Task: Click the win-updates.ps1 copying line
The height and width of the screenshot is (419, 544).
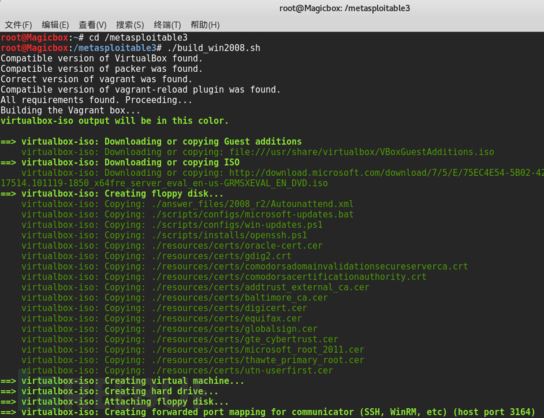Action: point(172,225)
